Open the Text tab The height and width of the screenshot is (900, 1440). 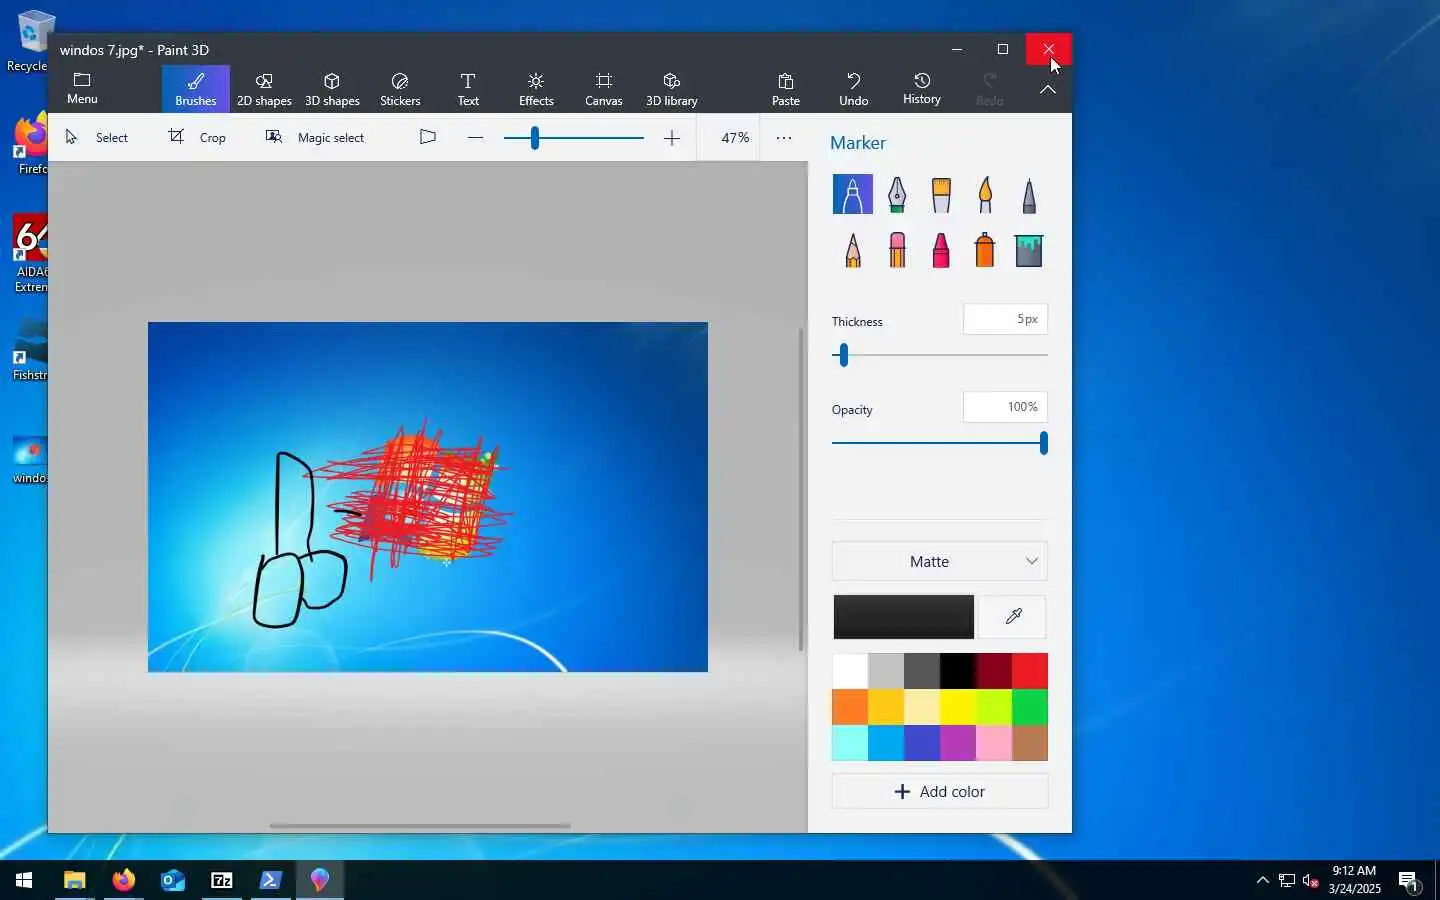pyautogui.click(x=468, y=89)
